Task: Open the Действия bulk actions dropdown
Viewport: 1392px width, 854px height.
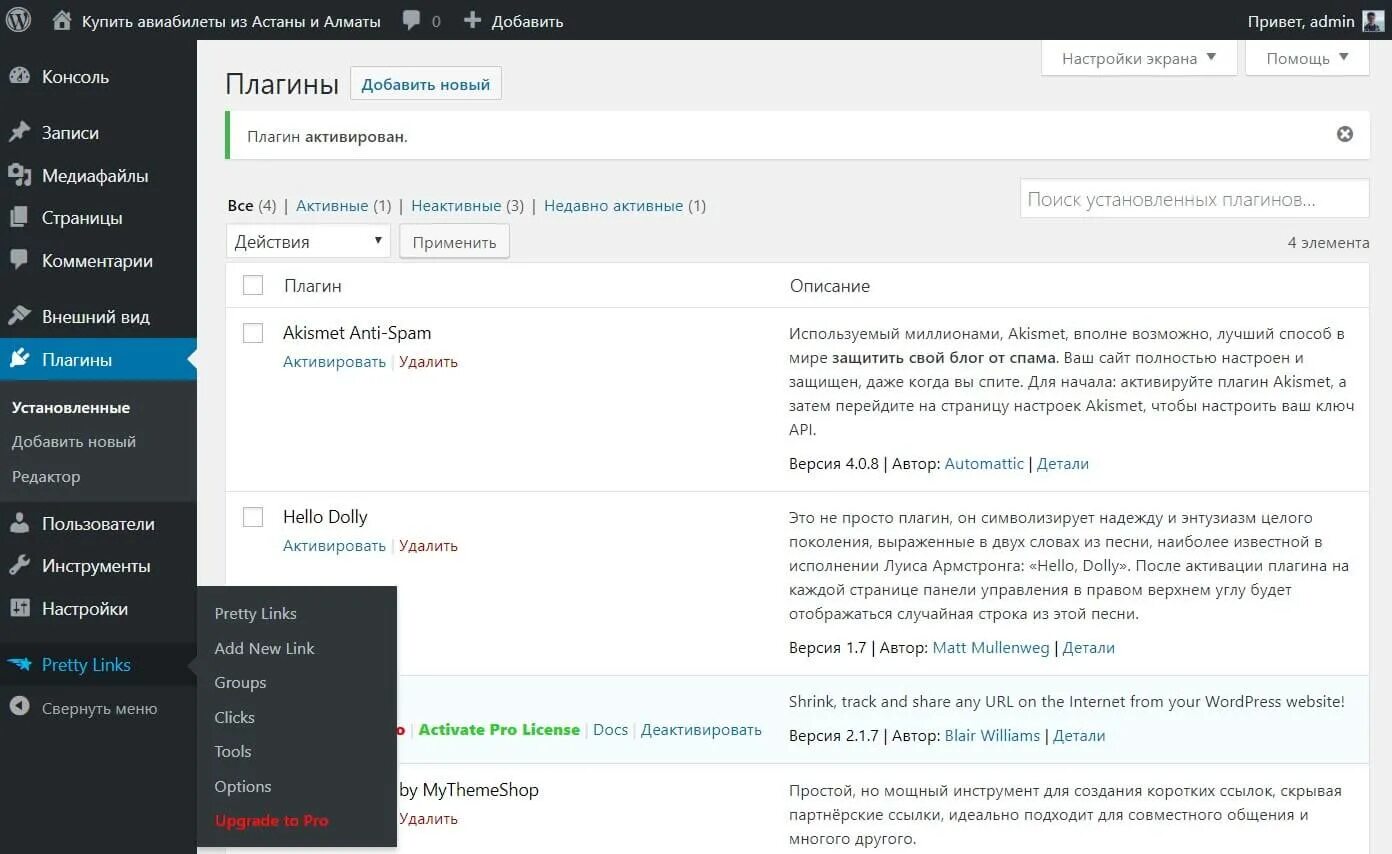Action: click(x=308, y=241)
